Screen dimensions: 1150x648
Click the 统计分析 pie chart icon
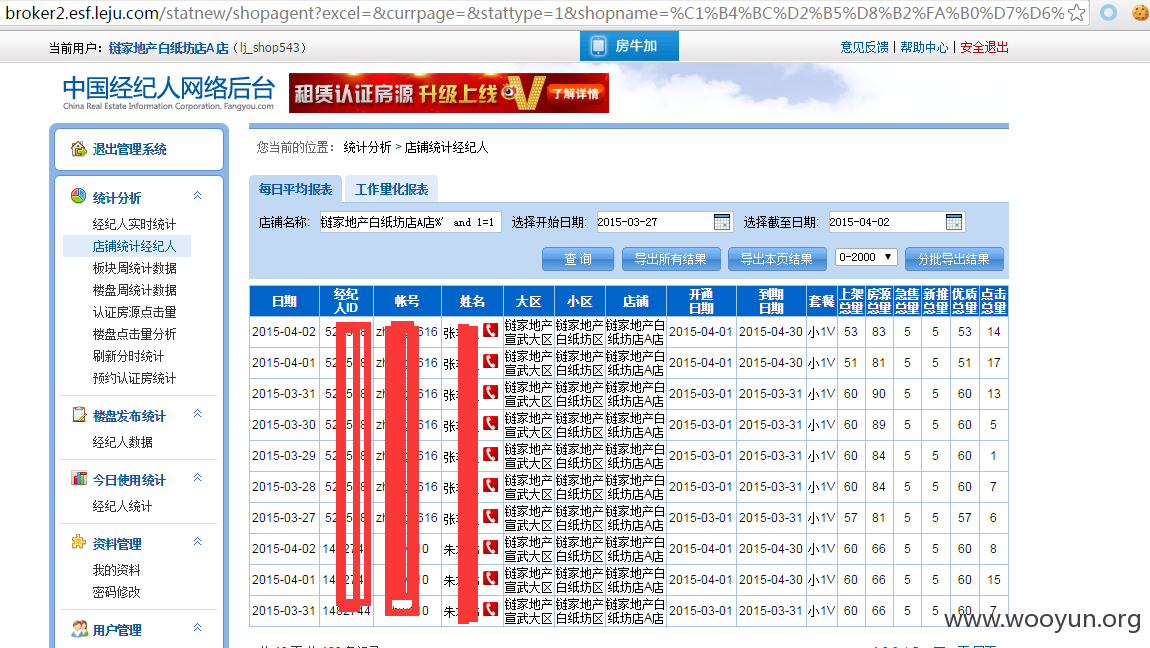coord(78,196)
